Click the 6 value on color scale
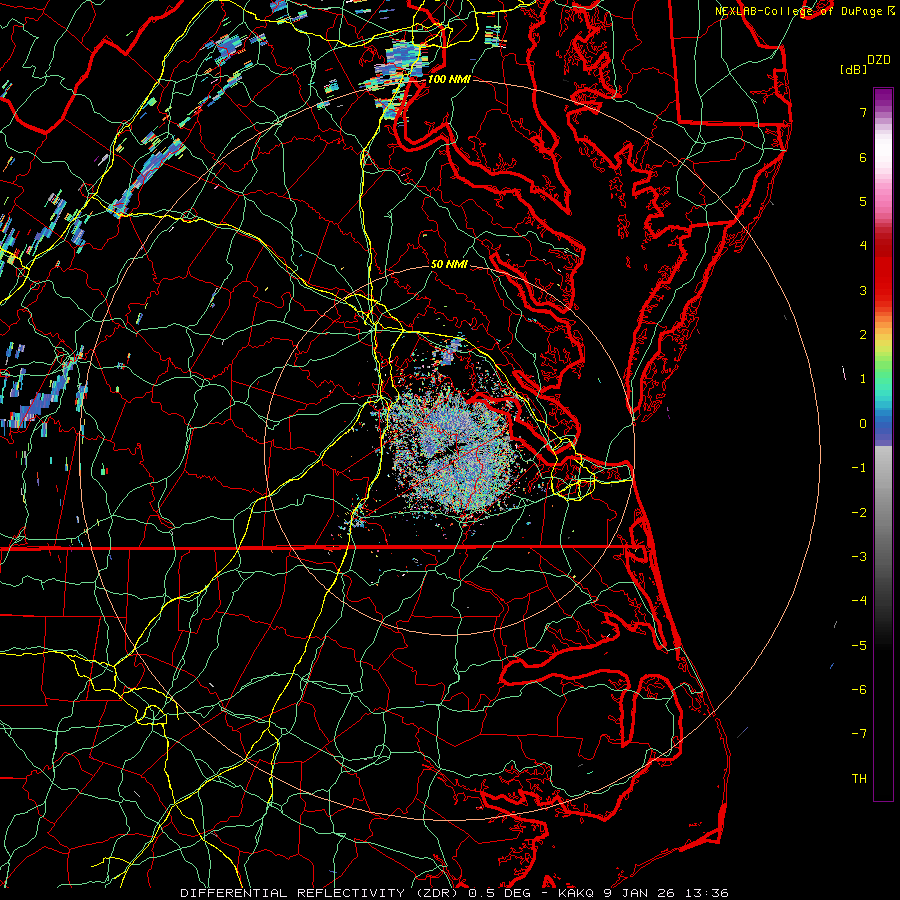This screenshot has height=900, width=900. [x=863, y=157]
